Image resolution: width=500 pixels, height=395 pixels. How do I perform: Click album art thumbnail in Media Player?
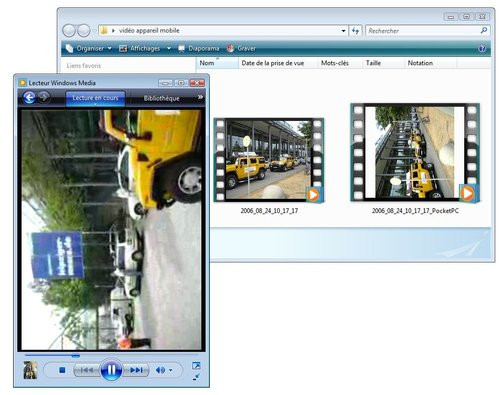[30, 370]
